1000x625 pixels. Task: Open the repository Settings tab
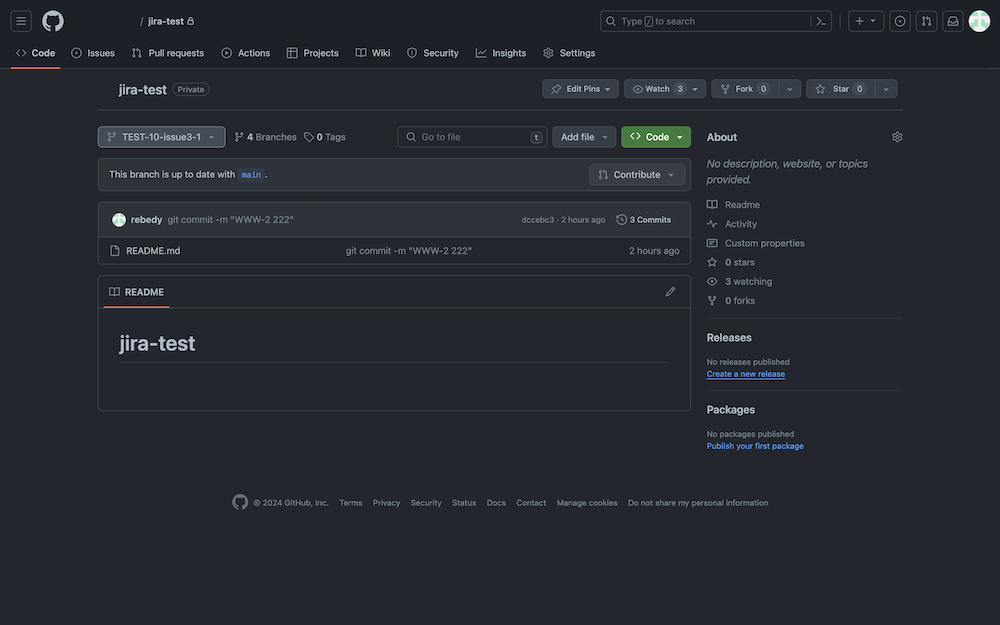[569, 53]
